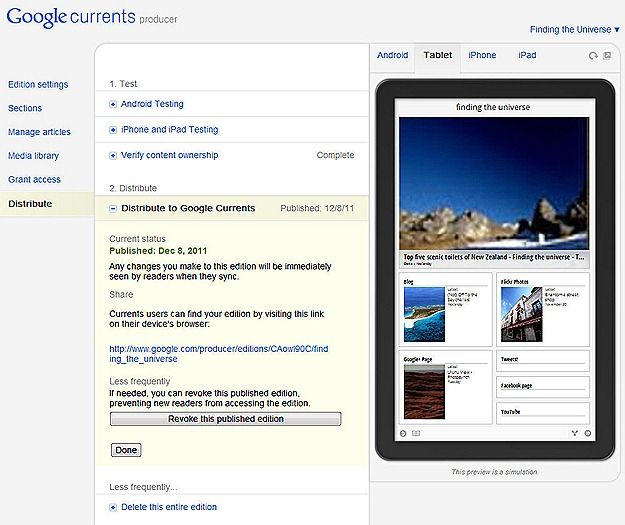The height and width of the screenshot is (525, 625).
Task: Click the Google Currents producer logo
Action: (x=92, y=17)
